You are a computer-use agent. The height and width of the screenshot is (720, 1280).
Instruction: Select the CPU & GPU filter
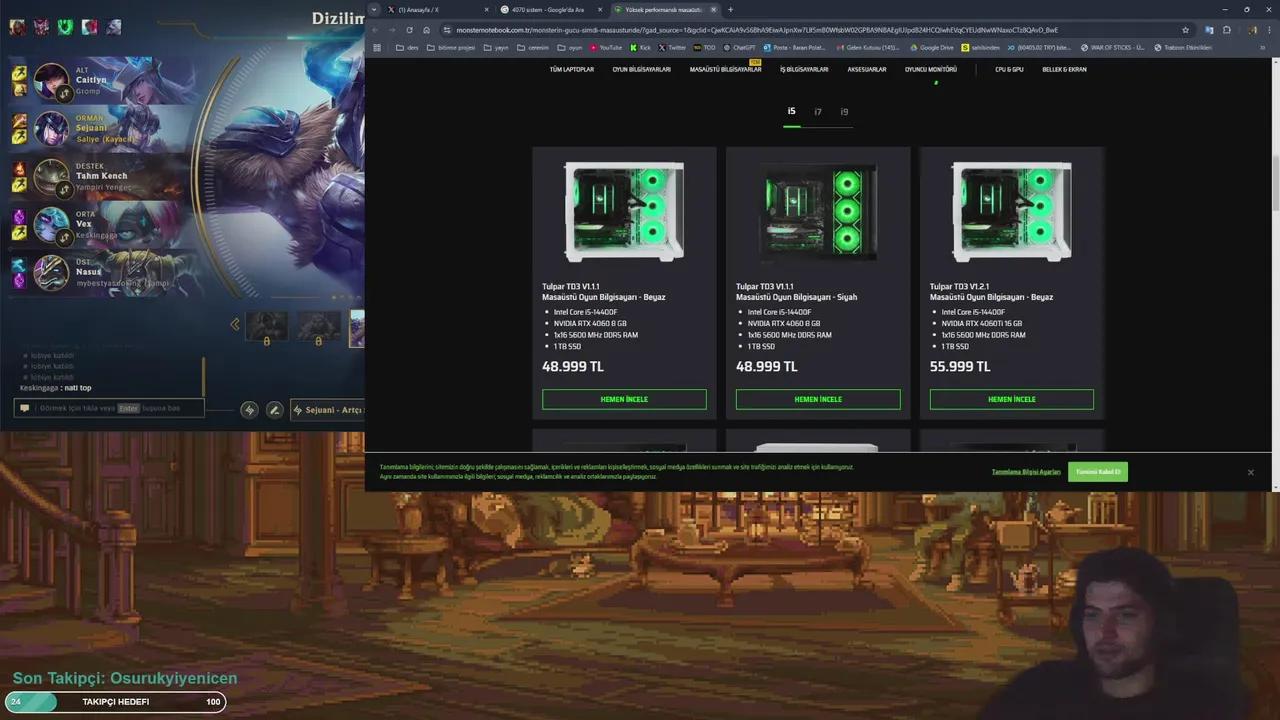[1009, 70]
